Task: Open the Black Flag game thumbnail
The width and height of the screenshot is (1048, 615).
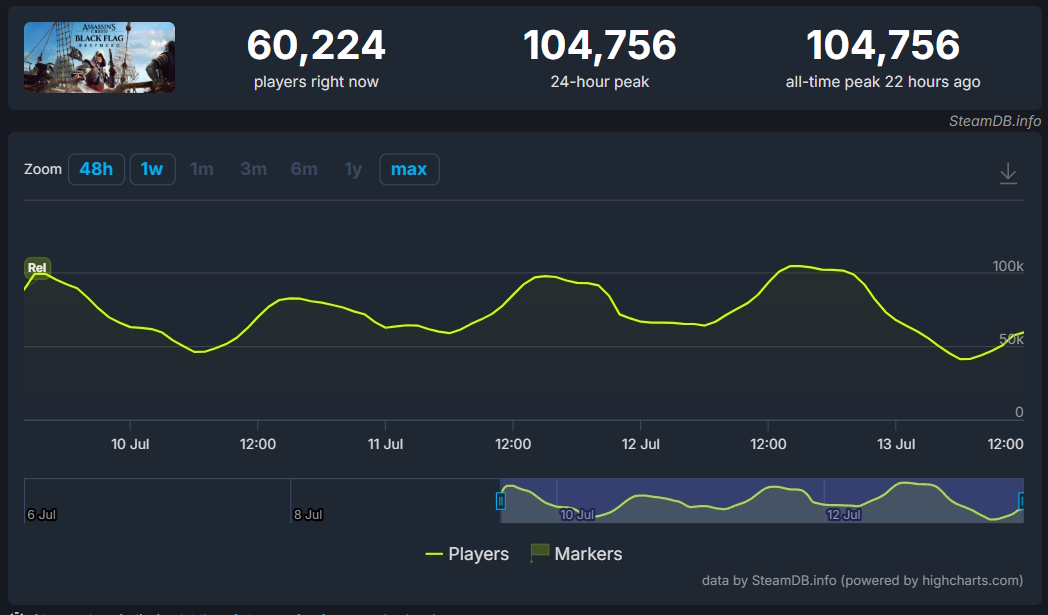Action: (x=100, y=57)
